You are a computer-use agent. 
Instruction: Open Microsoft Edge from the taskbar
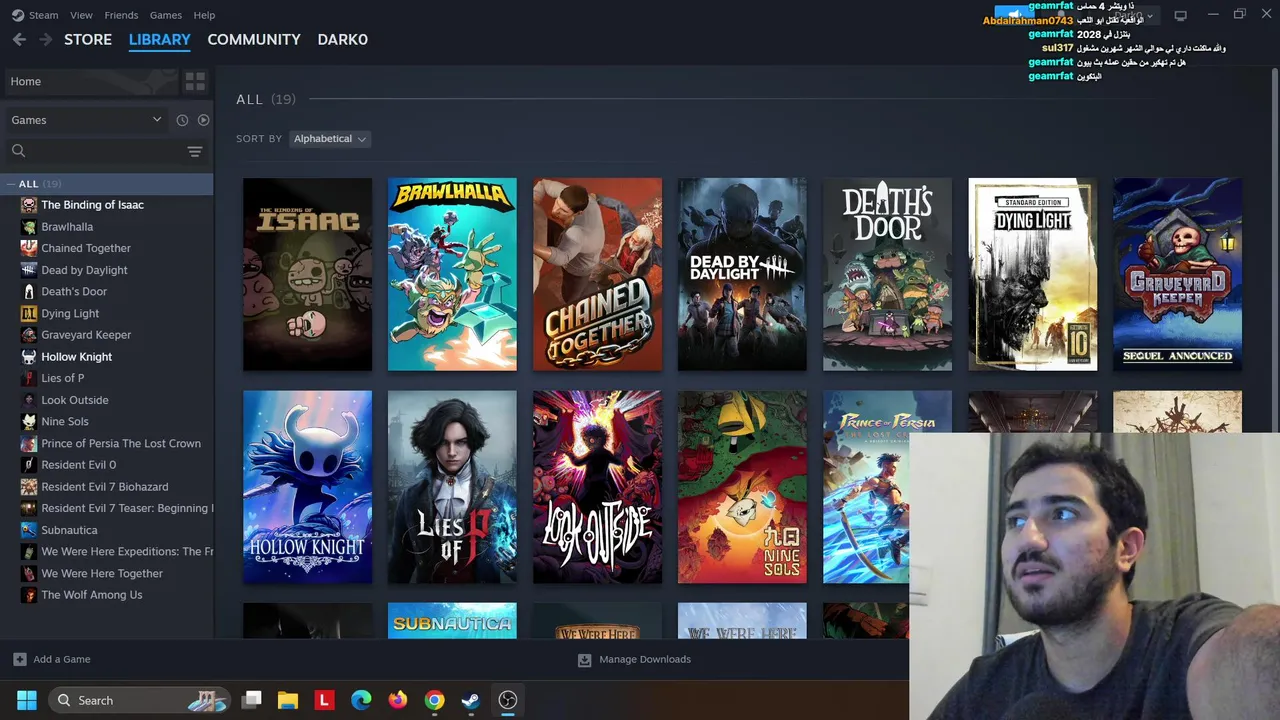(361, 700)
